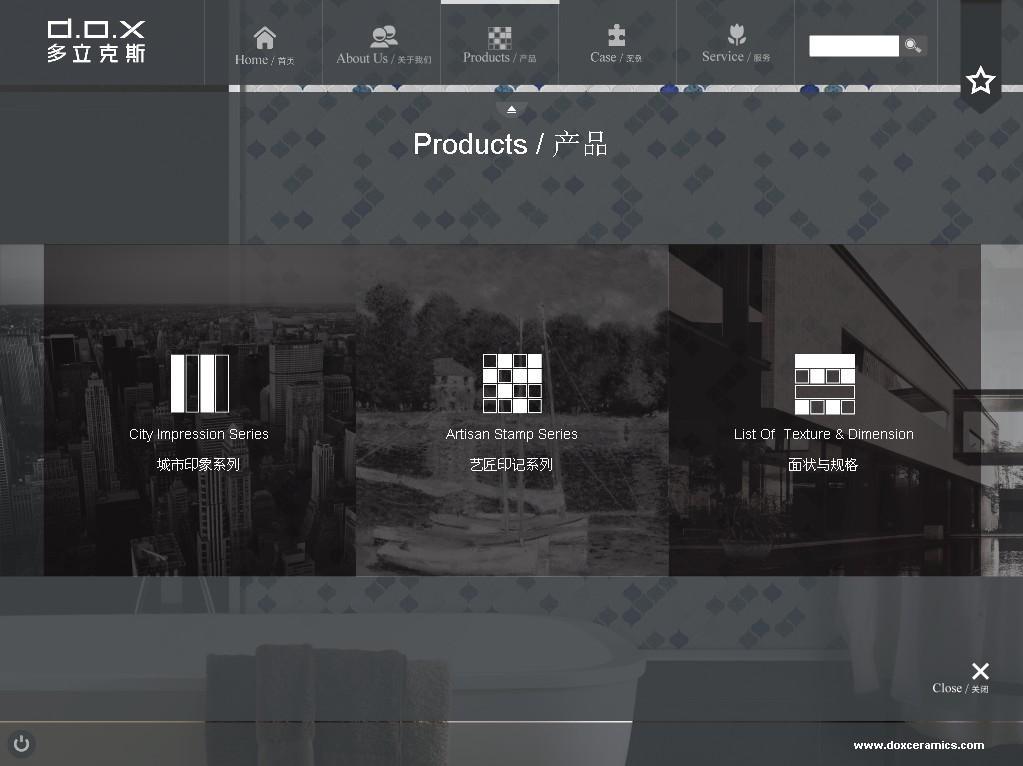Click the star favorites bookmark

tap(981, 81)
